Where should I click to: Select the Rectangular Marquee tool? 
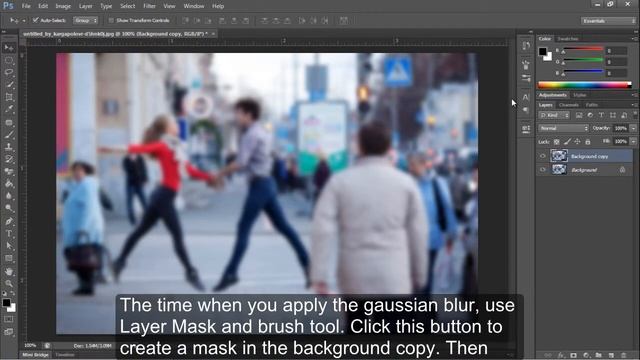[9, 60]
